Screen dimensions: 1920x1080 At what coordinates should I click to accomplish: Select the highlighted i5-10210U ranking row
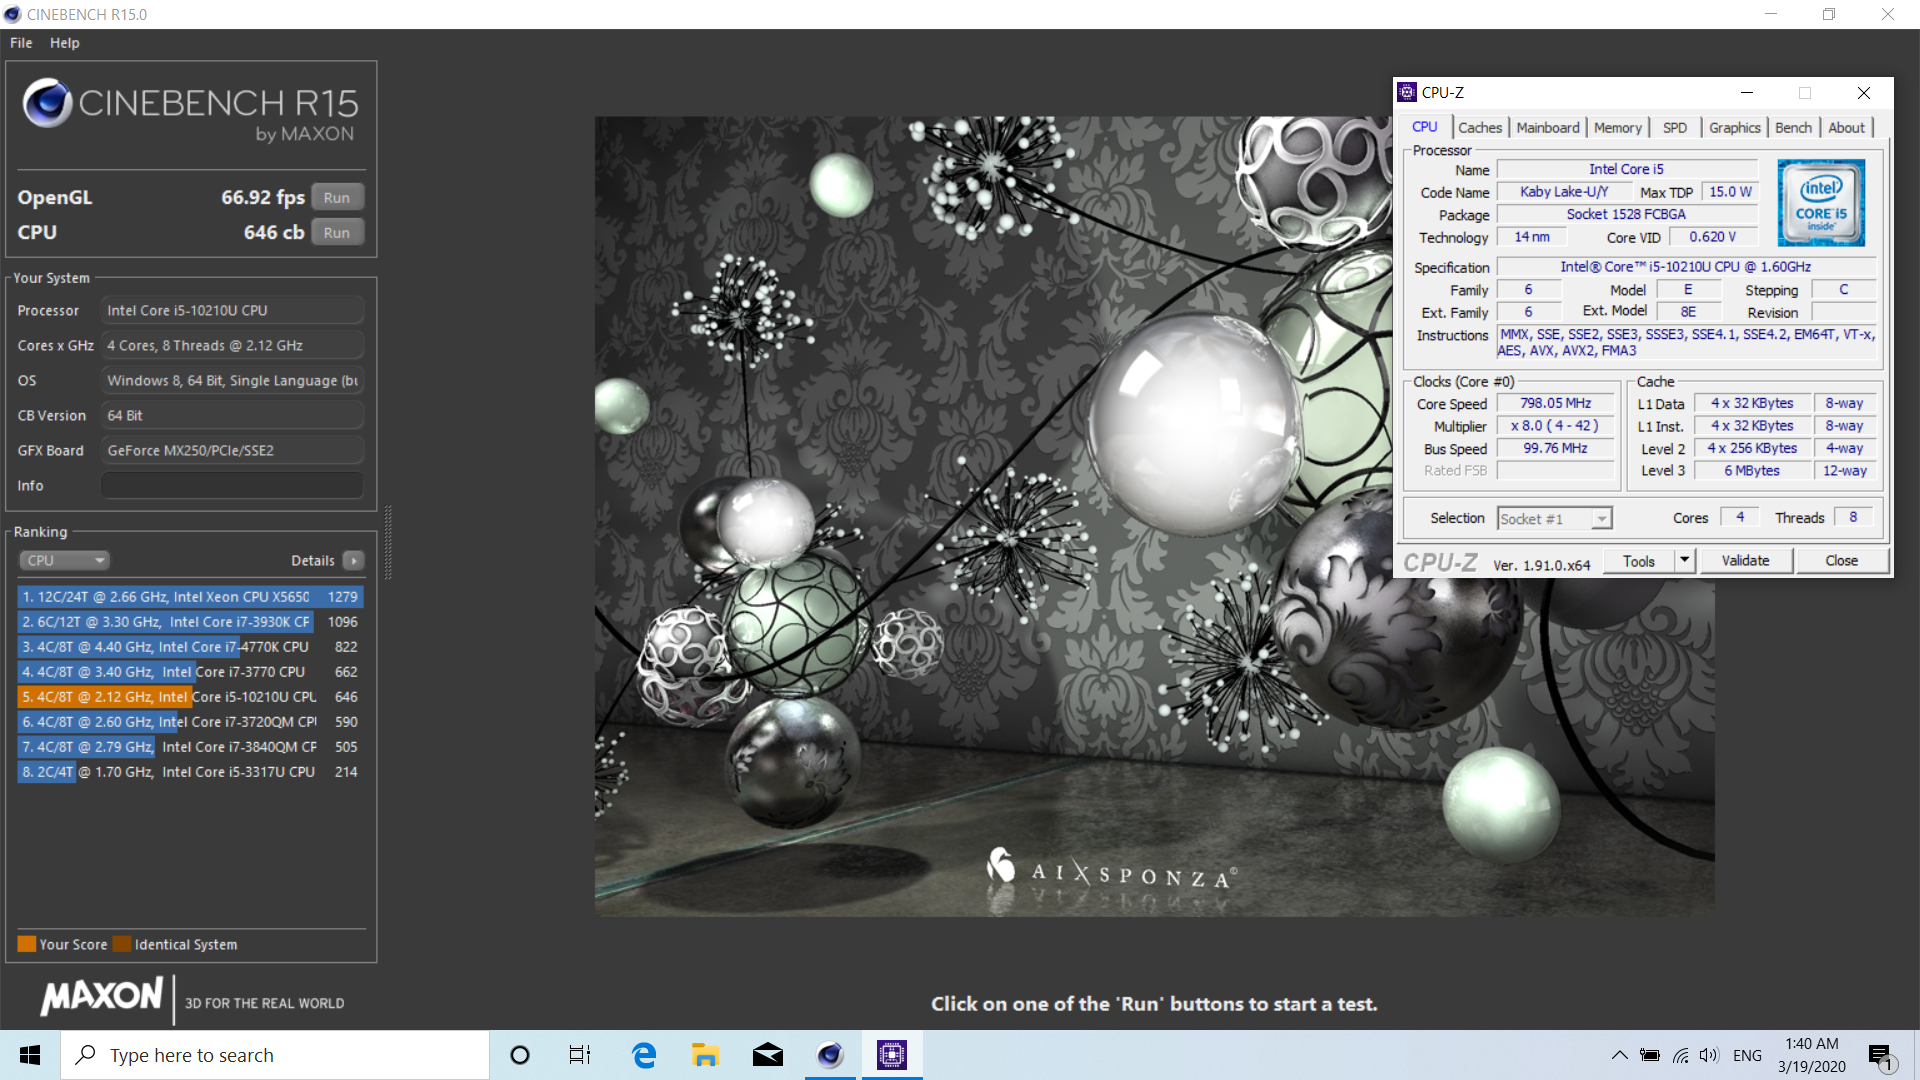pyautogui.click(x=190, y=696)
